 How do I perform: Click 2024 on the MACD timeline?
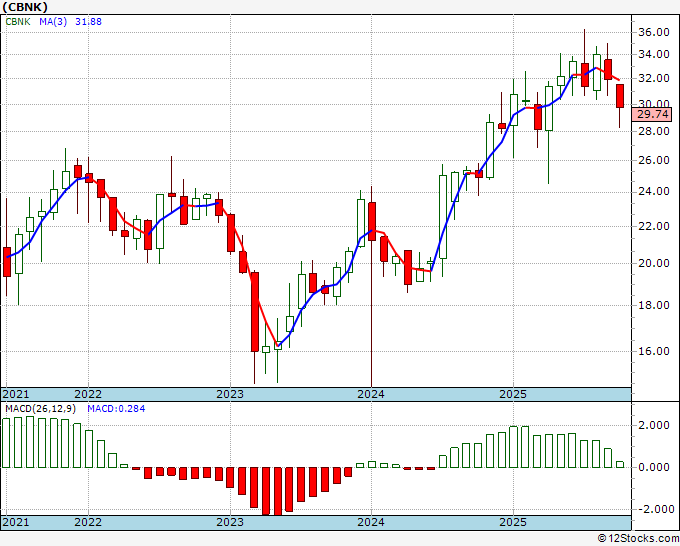click(x=371, y=522)
